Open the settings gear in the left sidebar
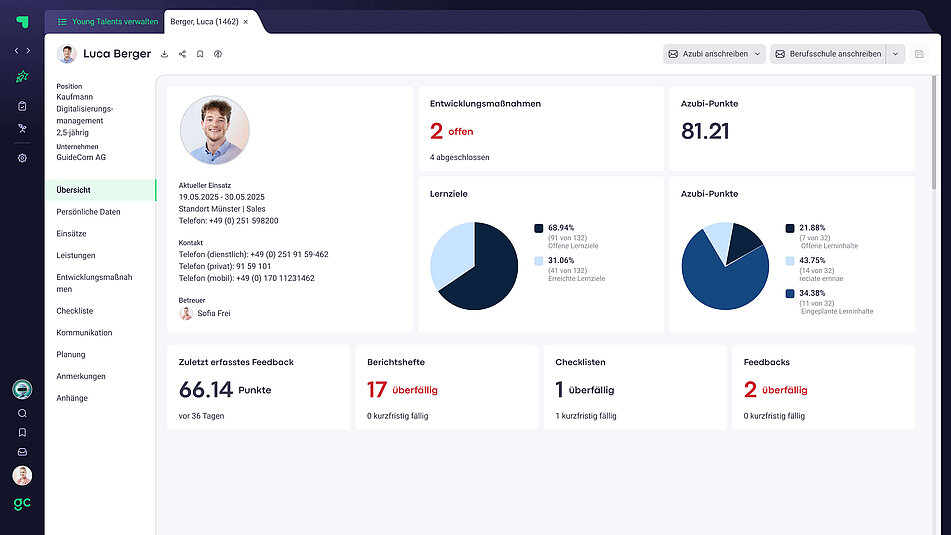 (x=22, y=158)
